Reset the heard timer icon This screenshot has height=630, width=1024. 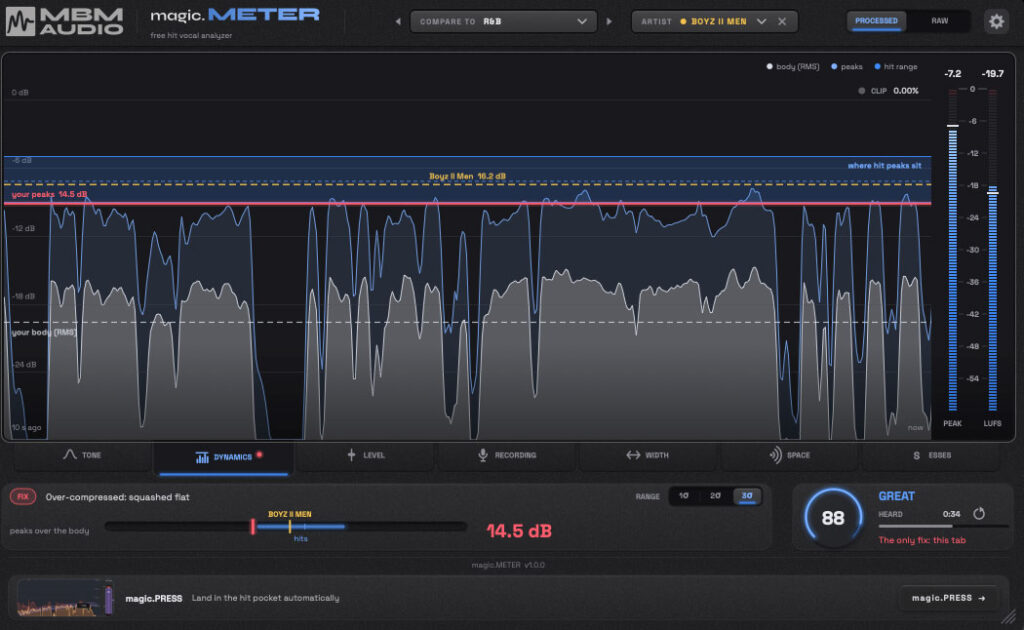978,514
